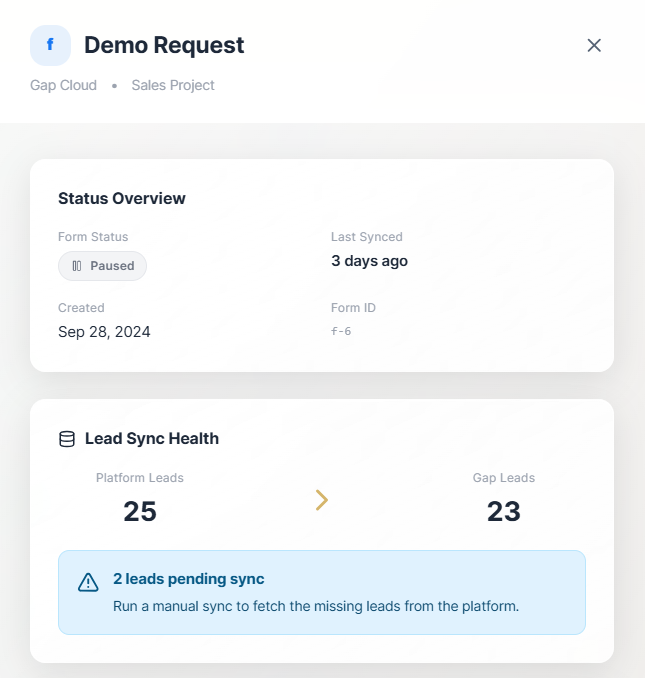Click the 'Form ID' label
Screen dimensions: 645x678
point(353,307)
